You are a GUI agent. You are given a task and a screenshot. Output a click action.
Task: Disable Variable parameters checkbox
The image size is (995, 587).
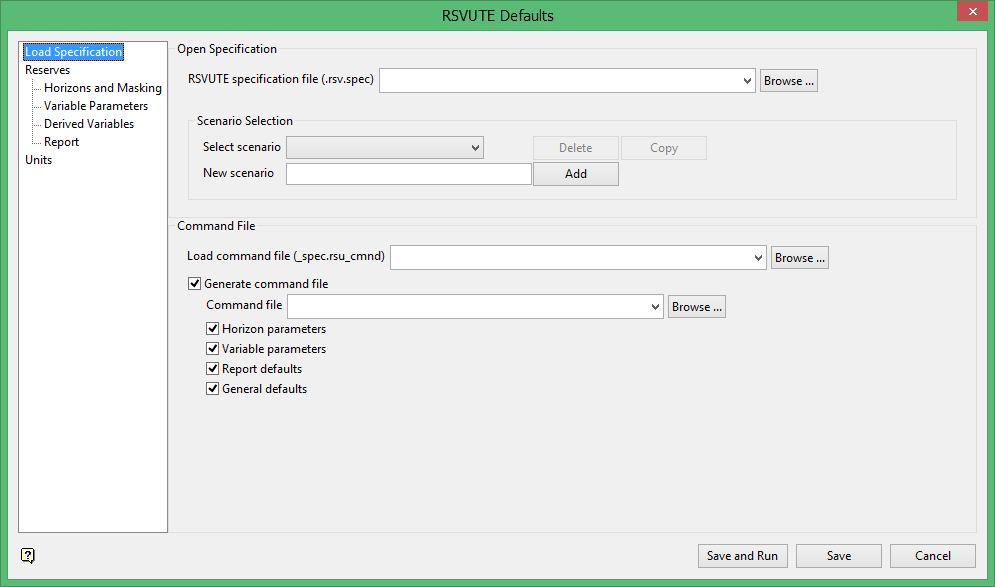(x=213, y=349)
